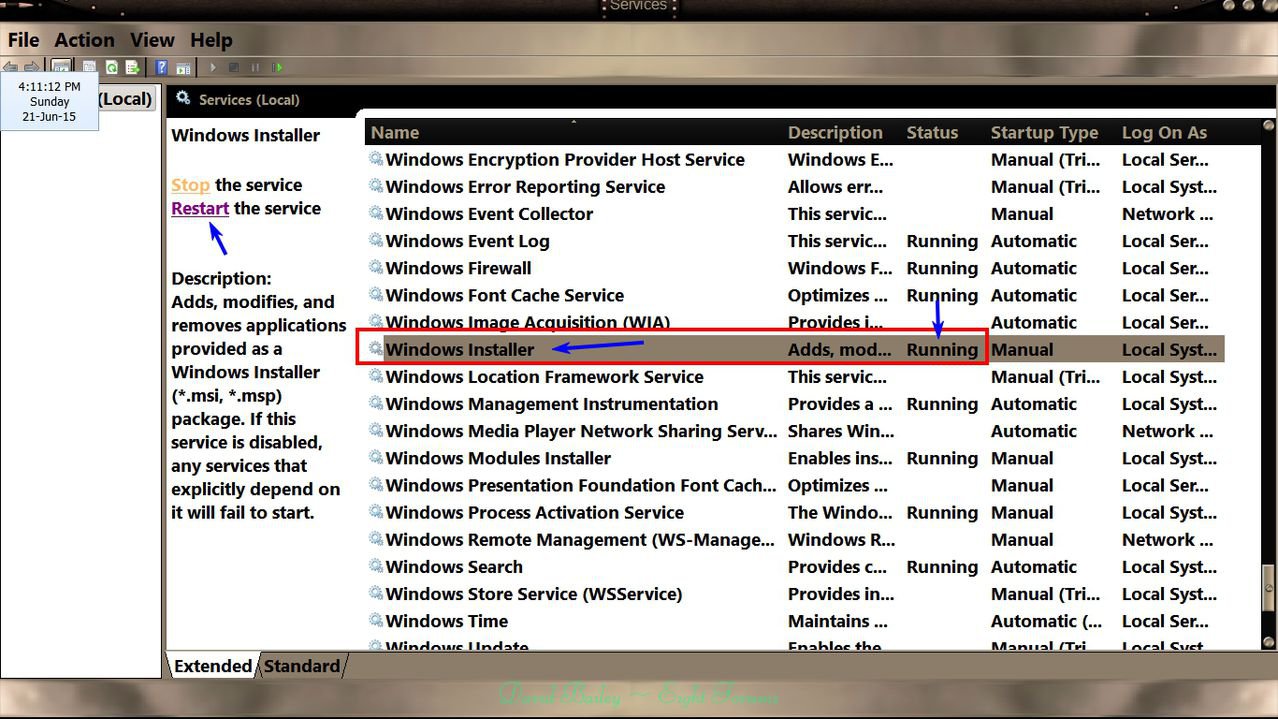1278x719 pixels.
Task: Click the gear icon of Windows Error Reporting Service
Action: click(x=376, y=186)
